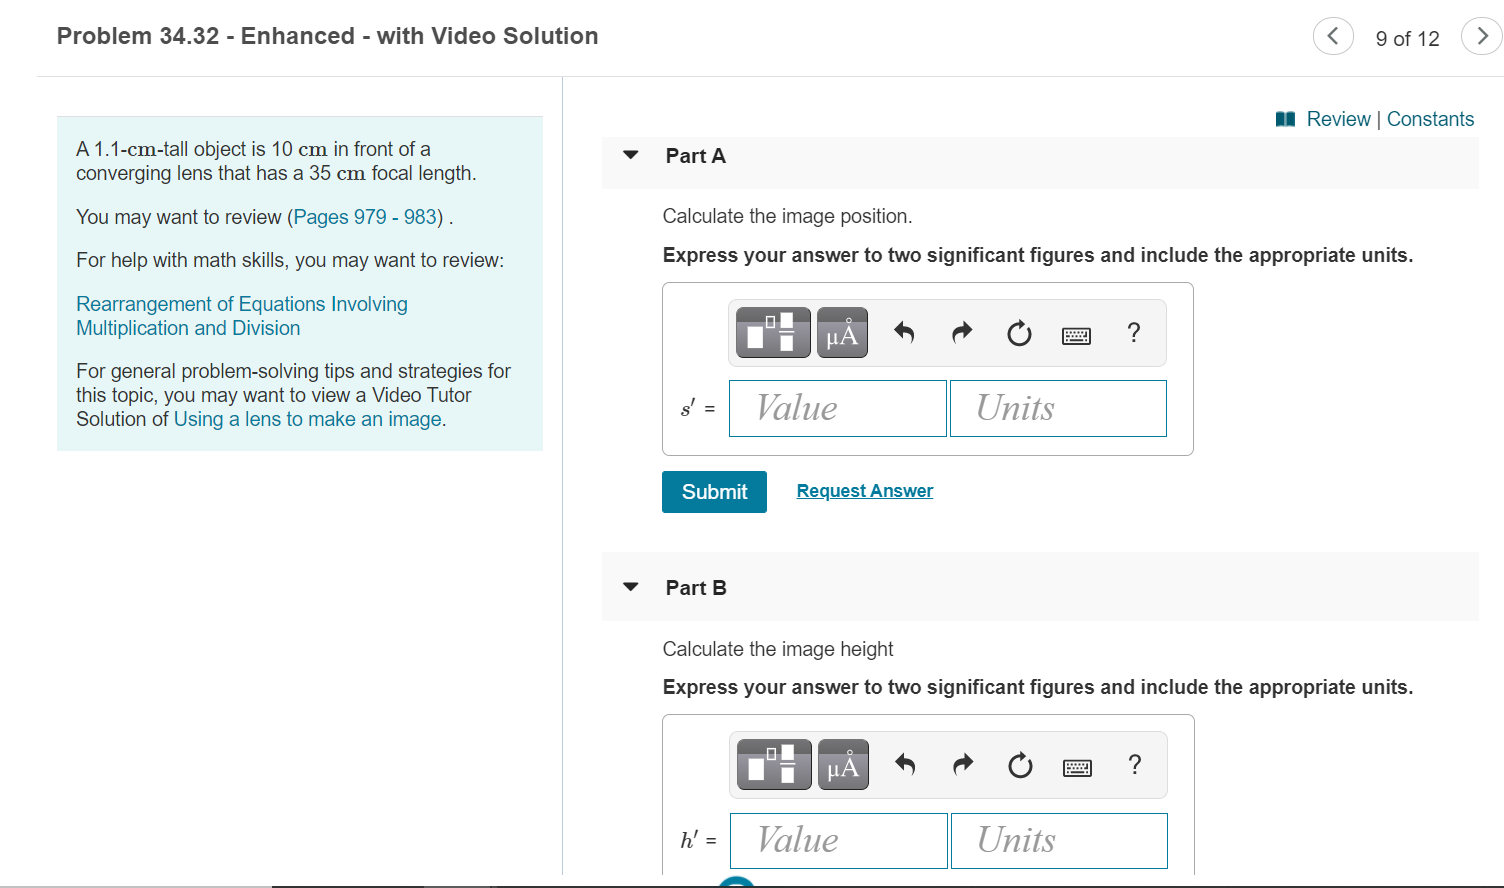Click the Request Answer link
The height and width of the screenshot is (888, 1504).
coord(864,490)
